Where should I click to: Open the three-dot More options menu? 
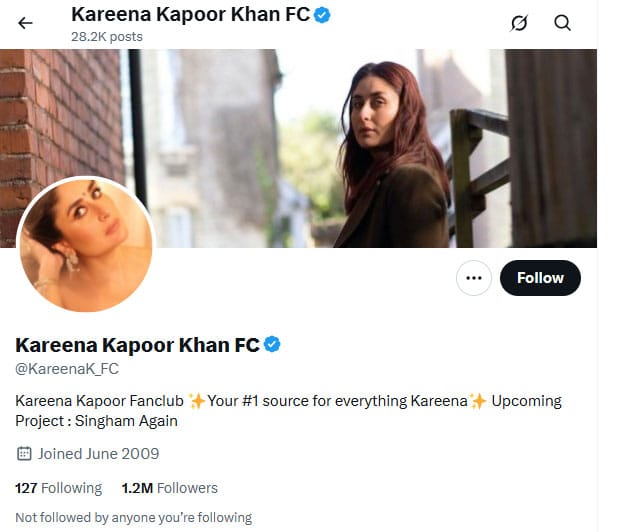click(474, 278)
